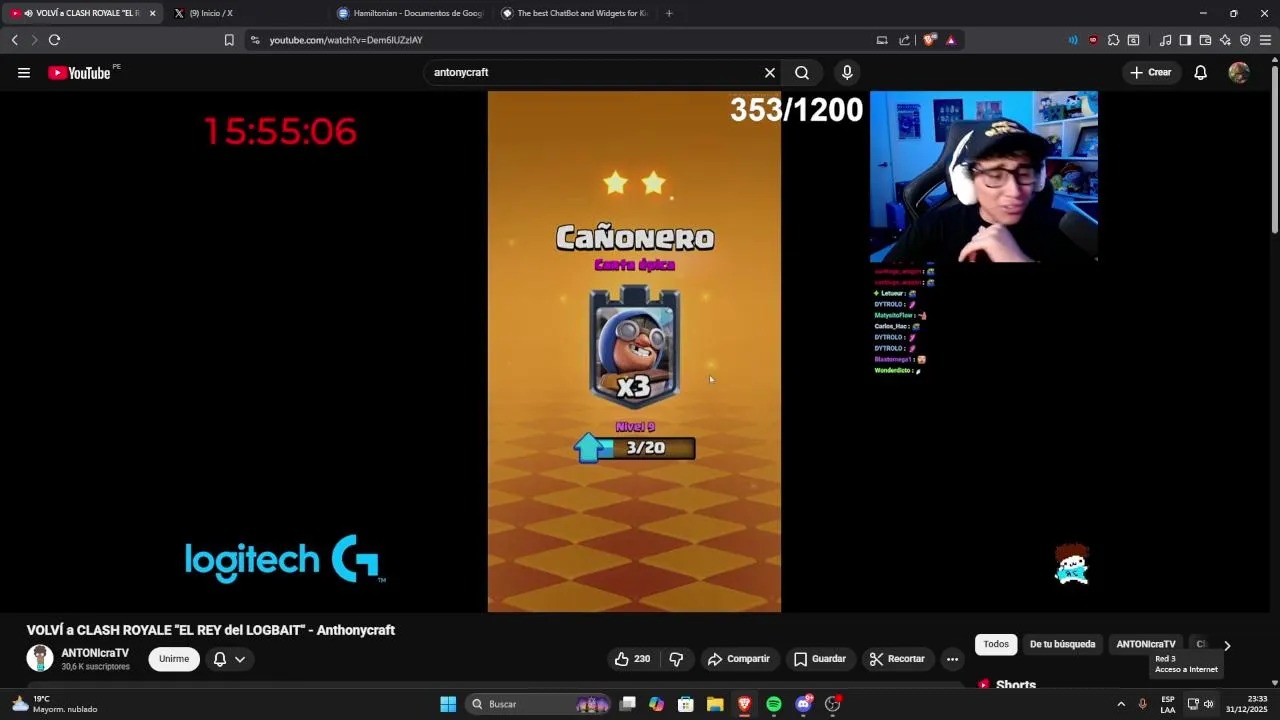Image resolution: width=1280 pixels, height=720 pixels.
Task: Close the current YouTube browser tab
Action: pos(152,13)
